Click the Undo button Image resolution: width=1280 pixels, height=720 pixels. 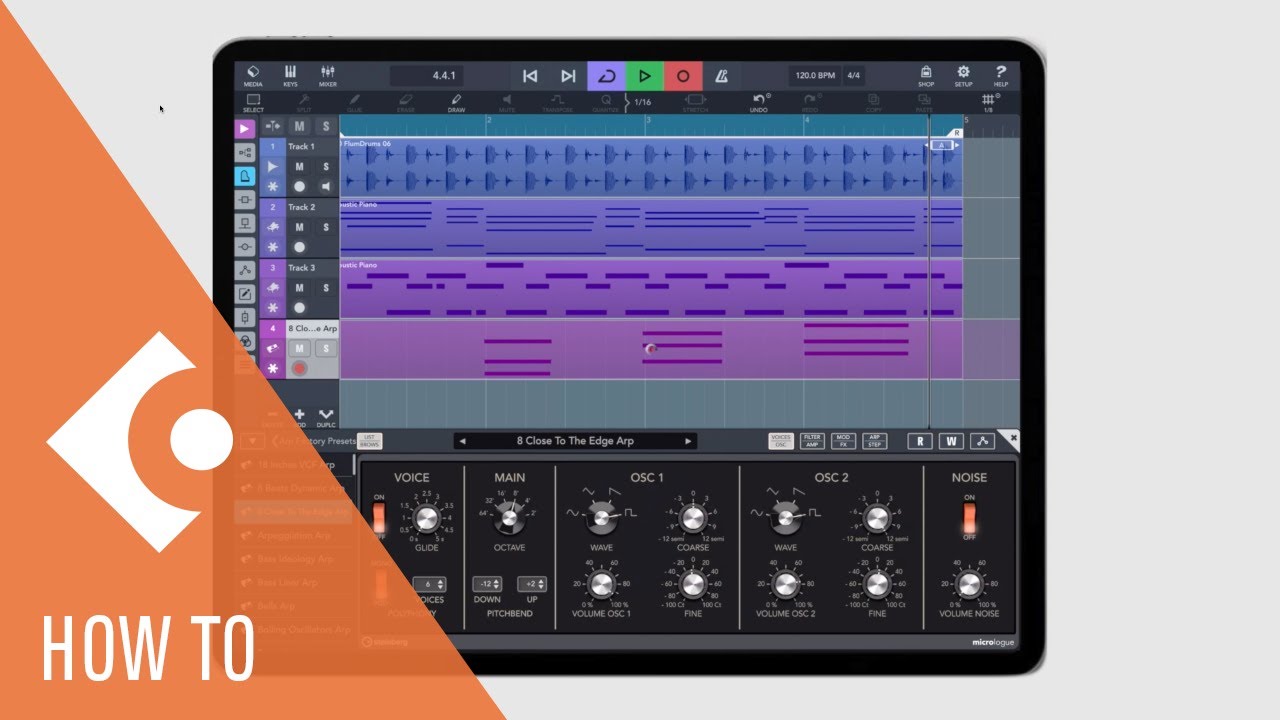click(x=759, y=102)
